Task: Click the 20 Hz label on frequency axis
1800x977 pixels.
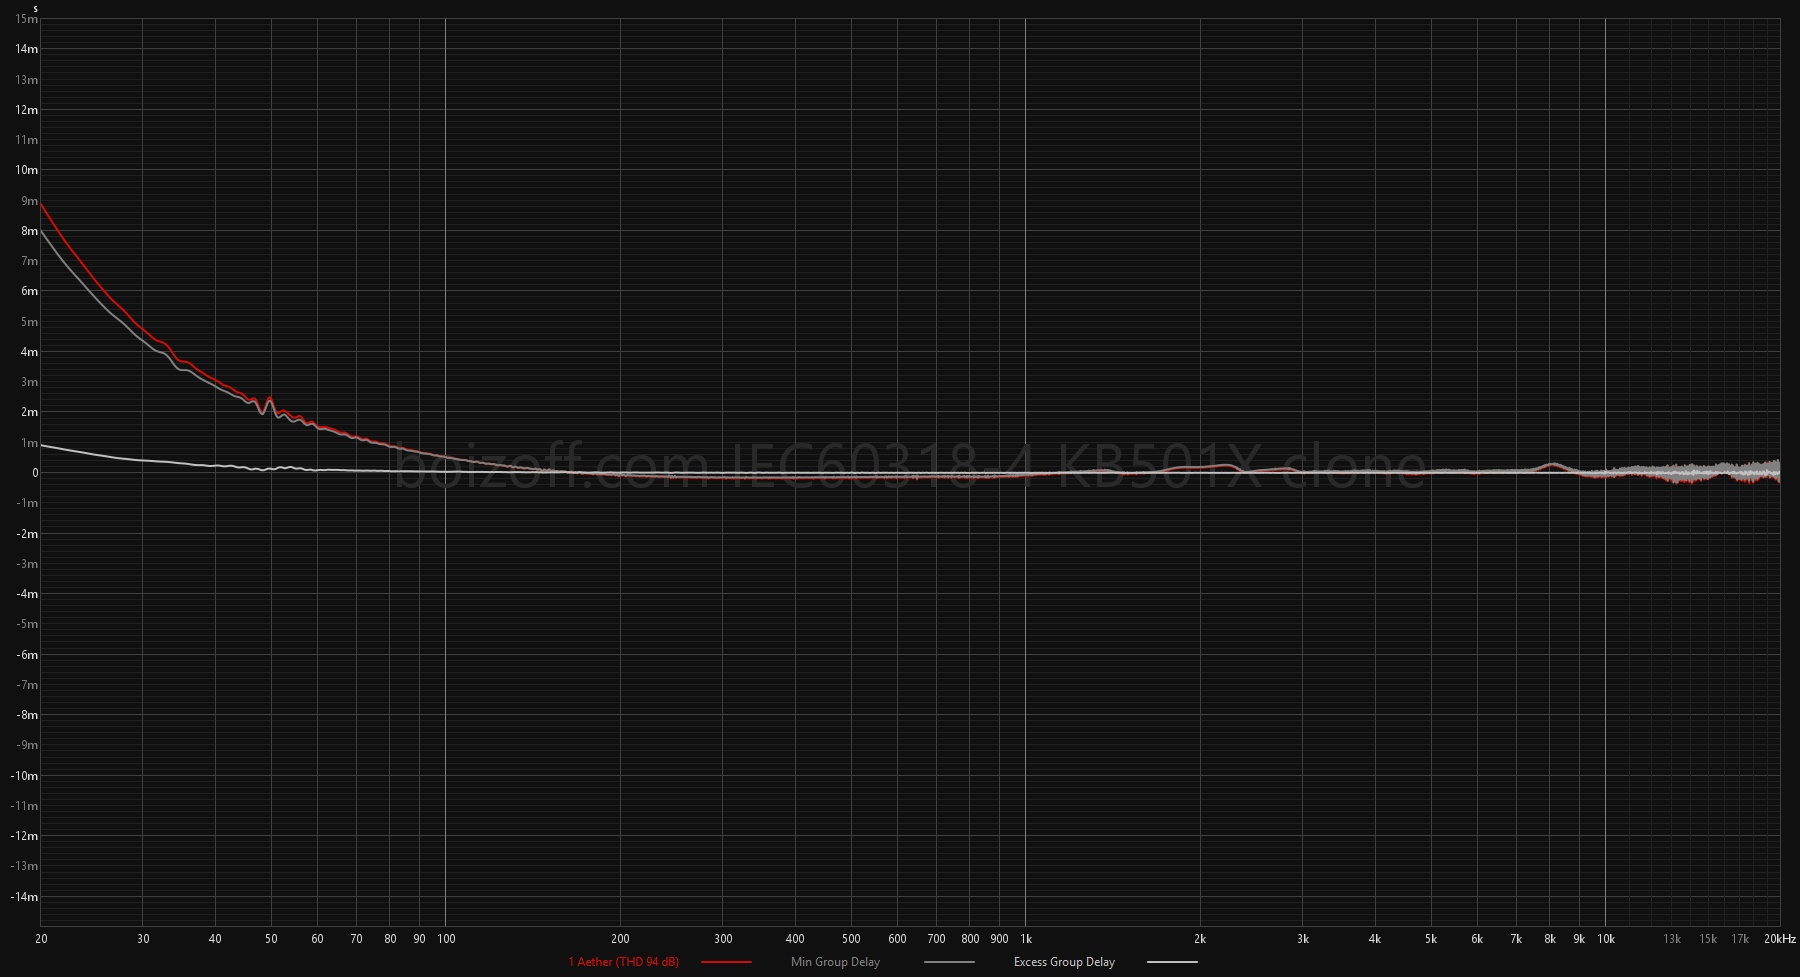Action: (x=41, y=939)
